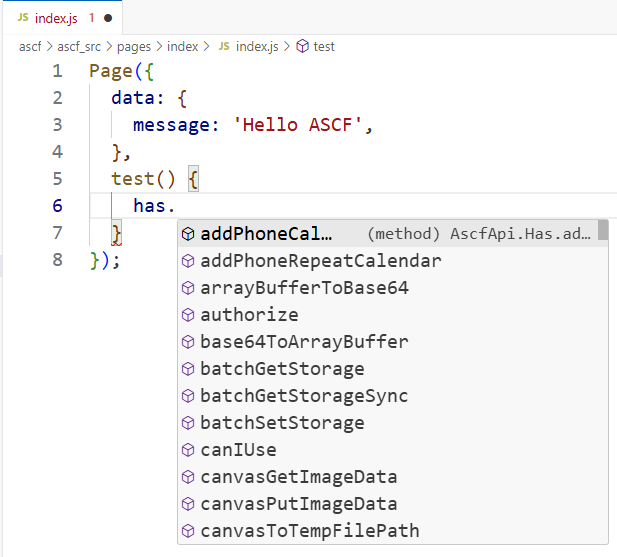The width and height of the screenshot is (617, 557).
Task: Pick the authorize method suggestion
Action: point(393,315)
